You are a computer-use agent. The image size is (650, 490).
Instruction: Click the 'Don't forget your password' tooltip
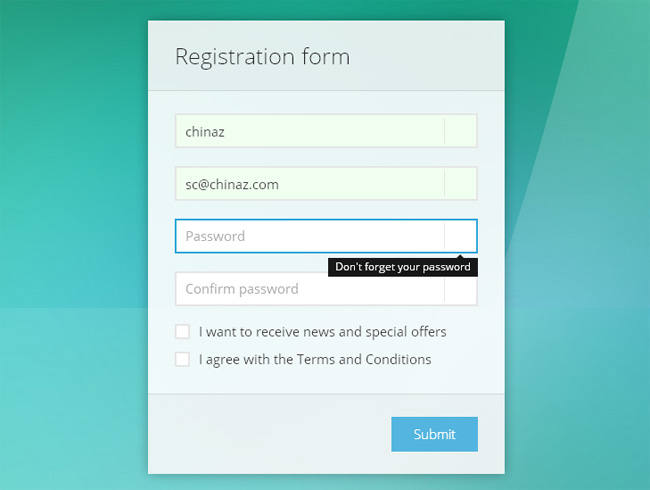tap(402, 267)
